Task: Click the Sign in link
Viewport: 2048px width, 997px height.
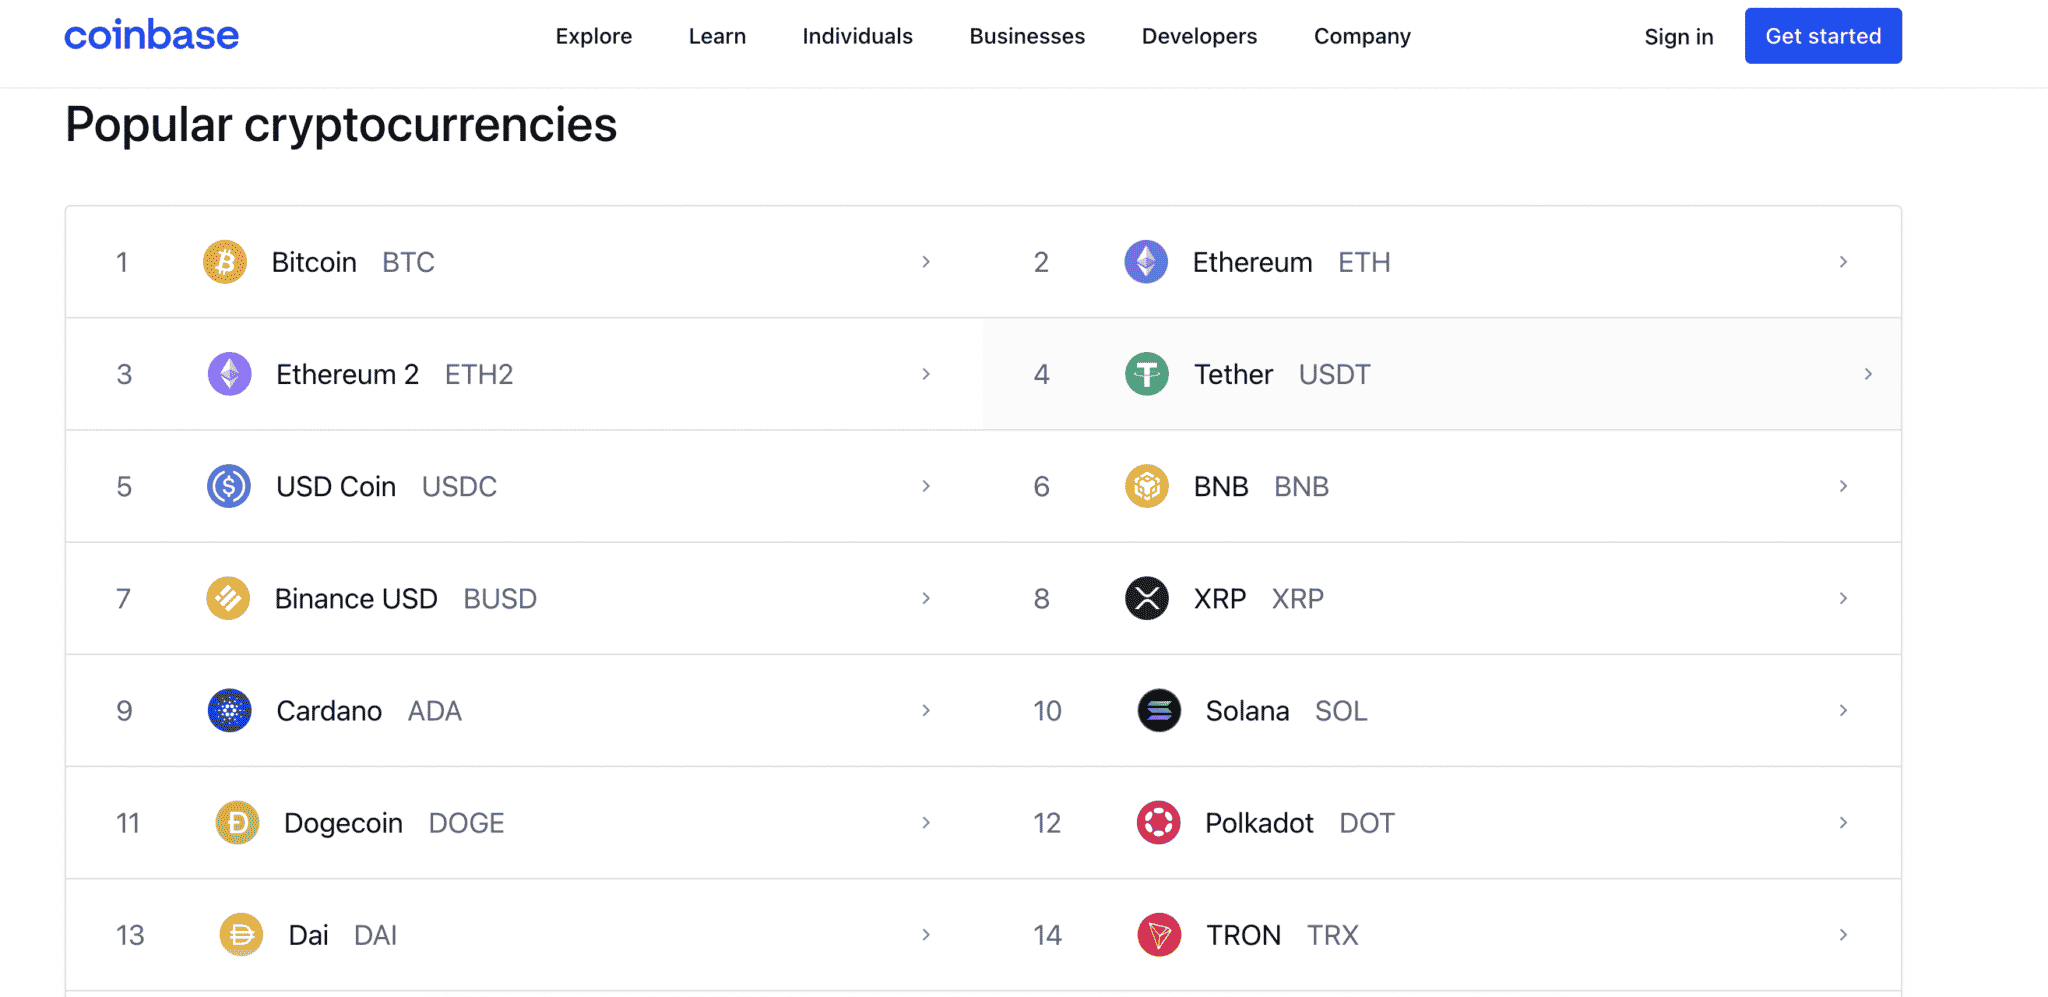Action: (x=1679, y=37)
